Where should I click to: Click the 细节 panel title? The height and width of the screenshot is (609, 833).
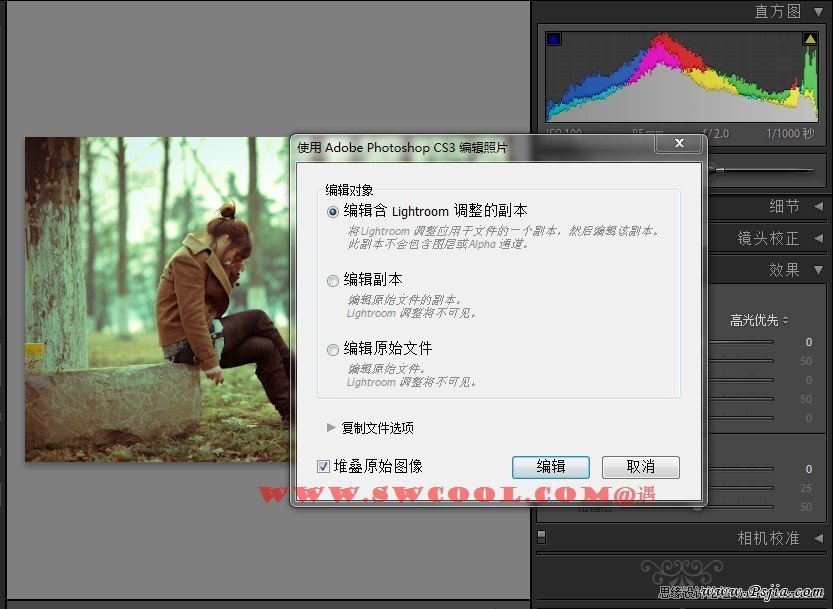tap(784, 206)
